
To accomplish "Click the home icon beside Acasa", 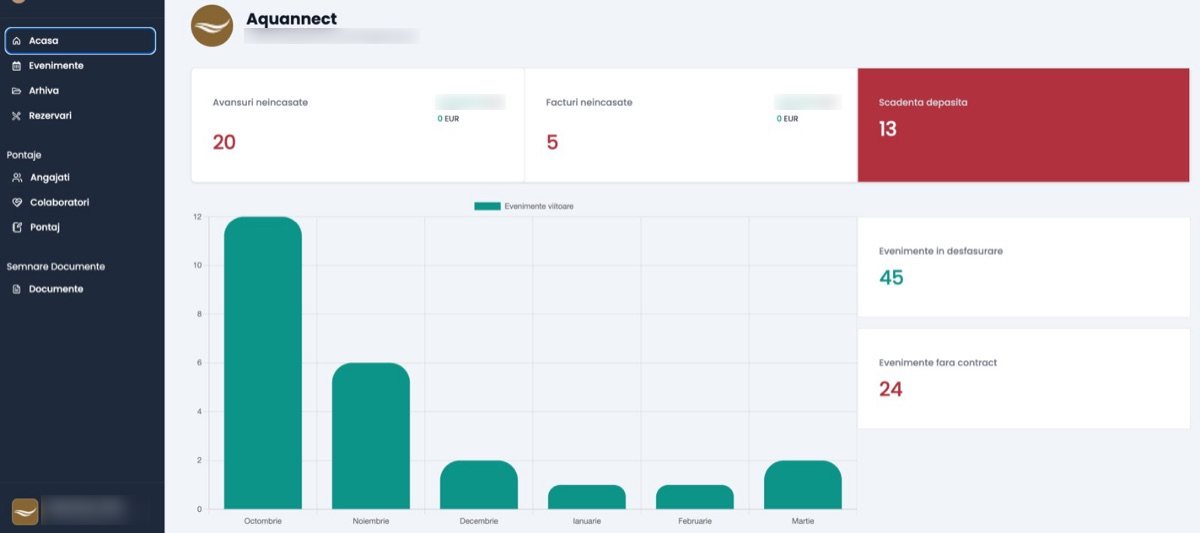I will (17, 41).
